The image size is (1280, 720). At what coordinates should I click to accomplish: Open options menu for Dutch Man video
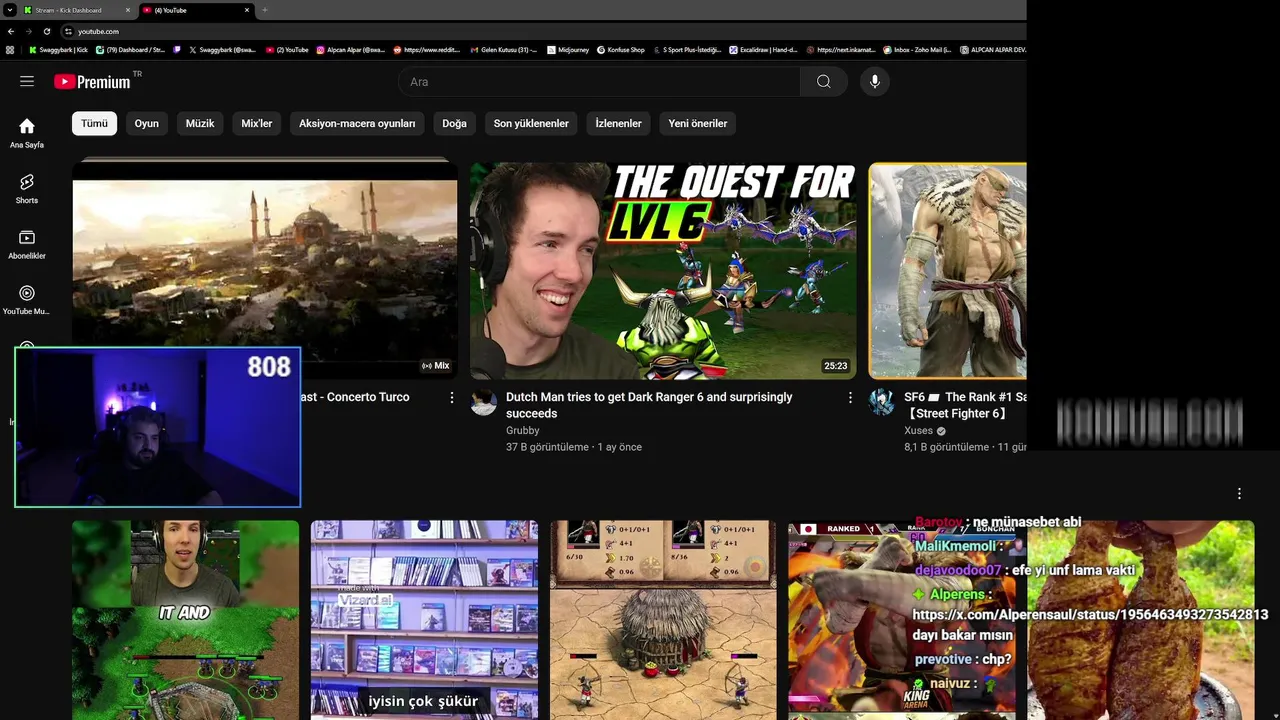[850, 398]
